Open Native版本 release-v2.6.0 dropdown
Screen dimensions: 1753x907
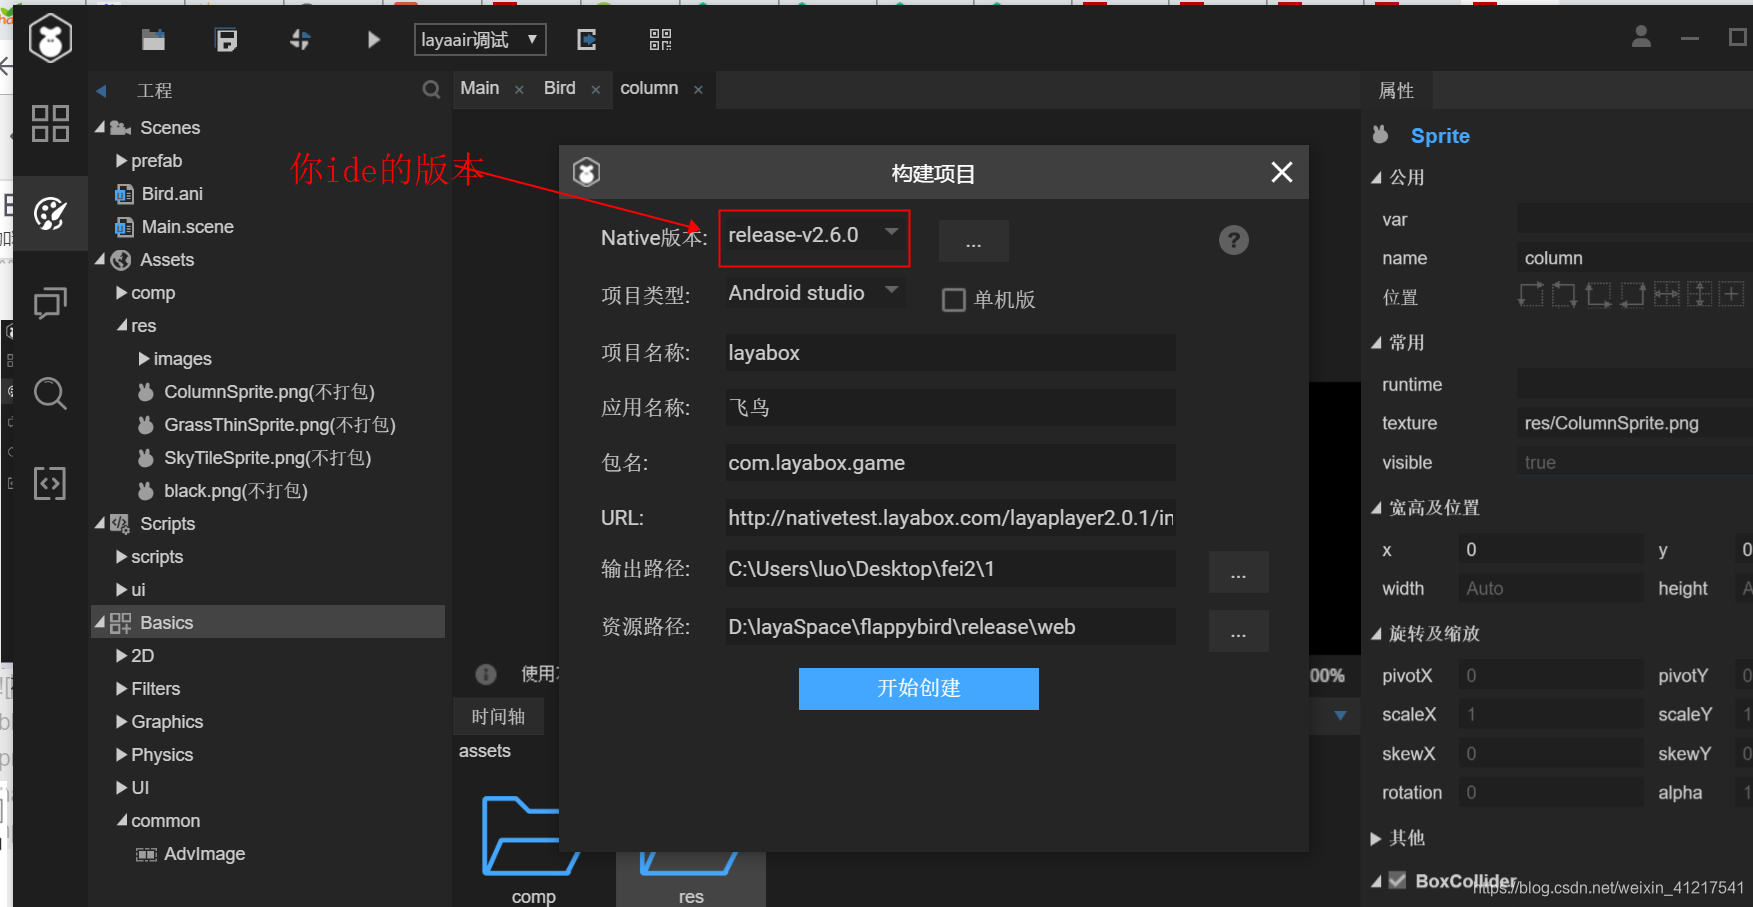814,236
